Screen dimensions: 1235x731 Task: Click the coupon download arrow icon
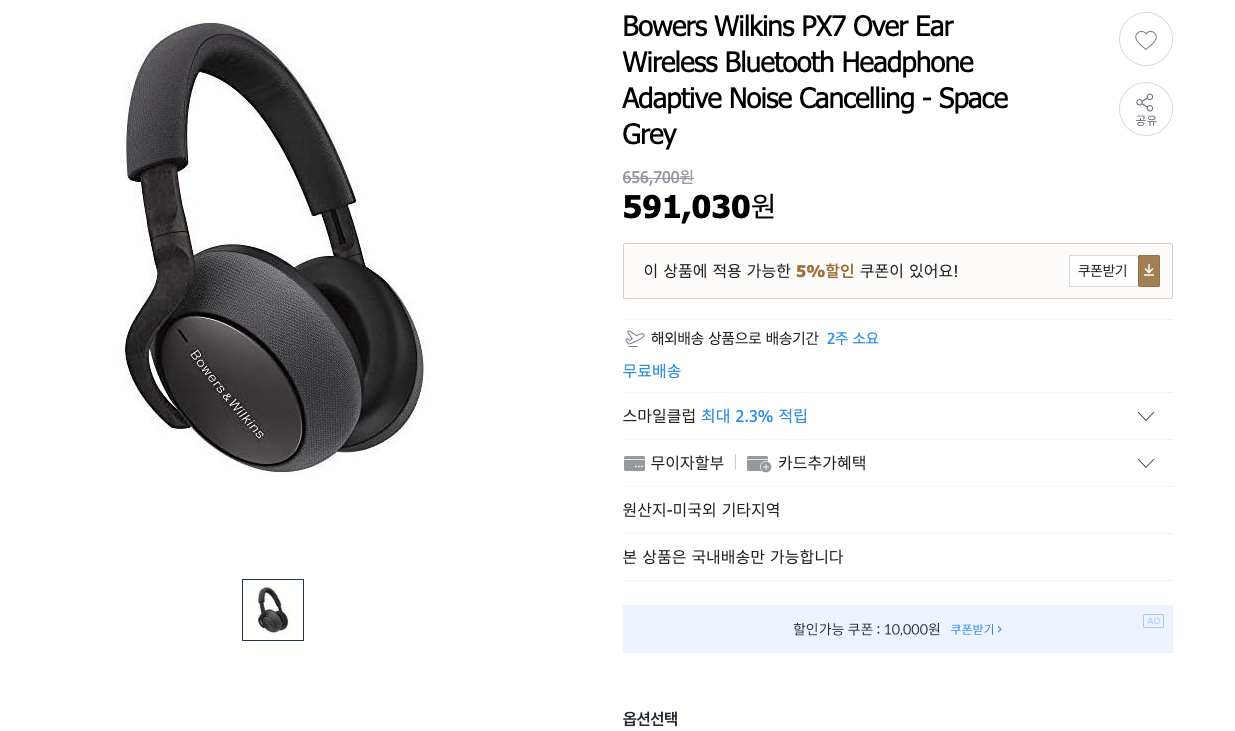tap(1149, 271)
